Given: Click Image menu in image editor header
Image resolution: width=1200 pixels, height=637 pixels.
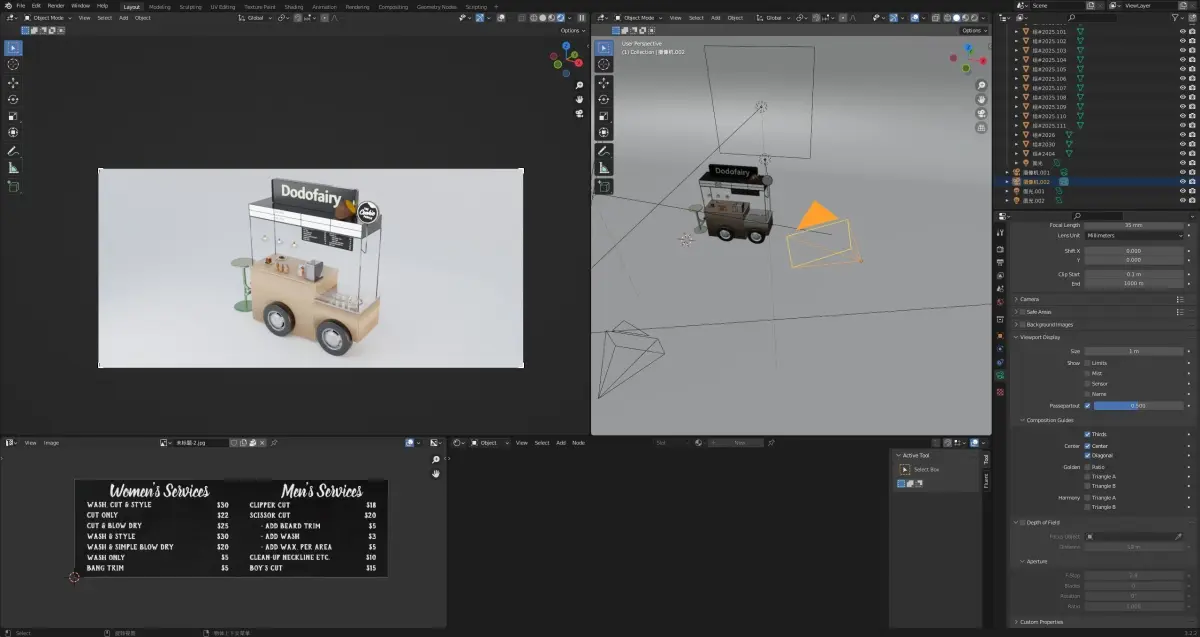Looking at the screenshot, I should [x=51, y=442].
